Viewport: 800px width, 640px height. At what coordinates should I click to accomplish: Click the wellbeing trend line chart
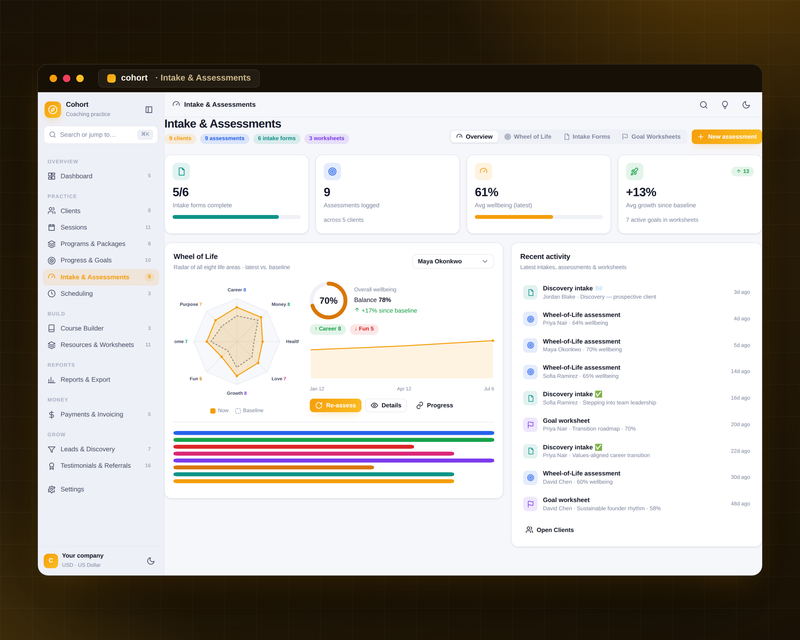pyautogui.click(x=402, y=359)
